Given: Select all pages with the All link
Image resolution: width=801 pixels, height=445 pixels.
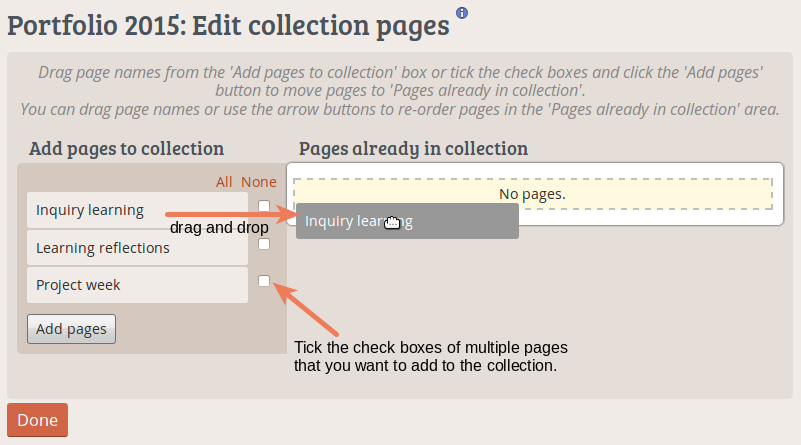Looking at the screenshot, I should click(224, 182).
